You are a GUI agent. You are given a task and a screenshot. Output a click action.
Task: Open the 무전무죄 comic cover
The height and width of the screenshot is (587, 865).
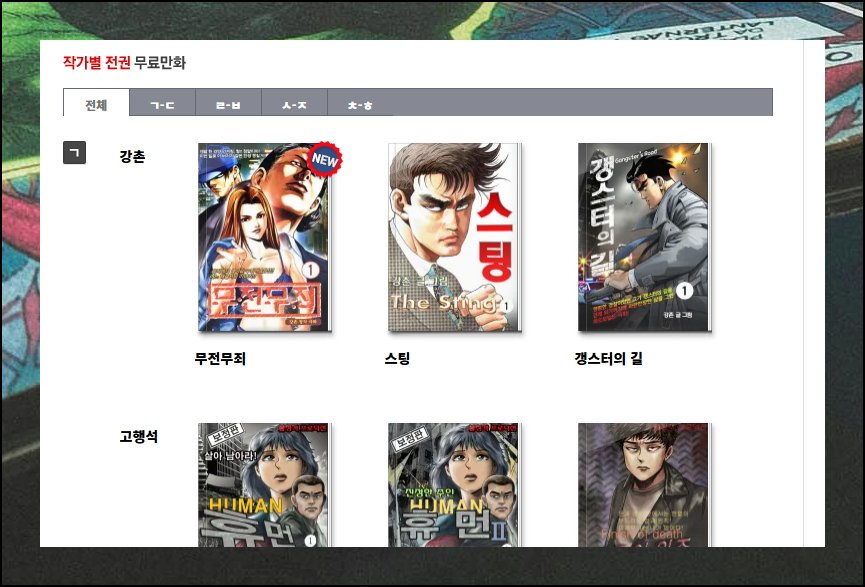coord(265,237)
